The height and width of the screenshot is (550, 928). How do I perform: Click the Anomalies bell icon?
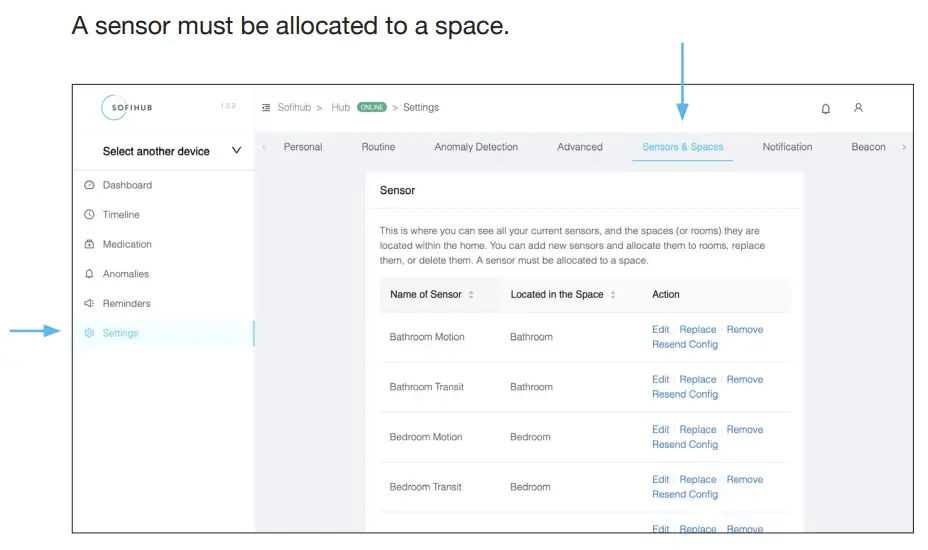pyautogui.click(x=89, y=274)
